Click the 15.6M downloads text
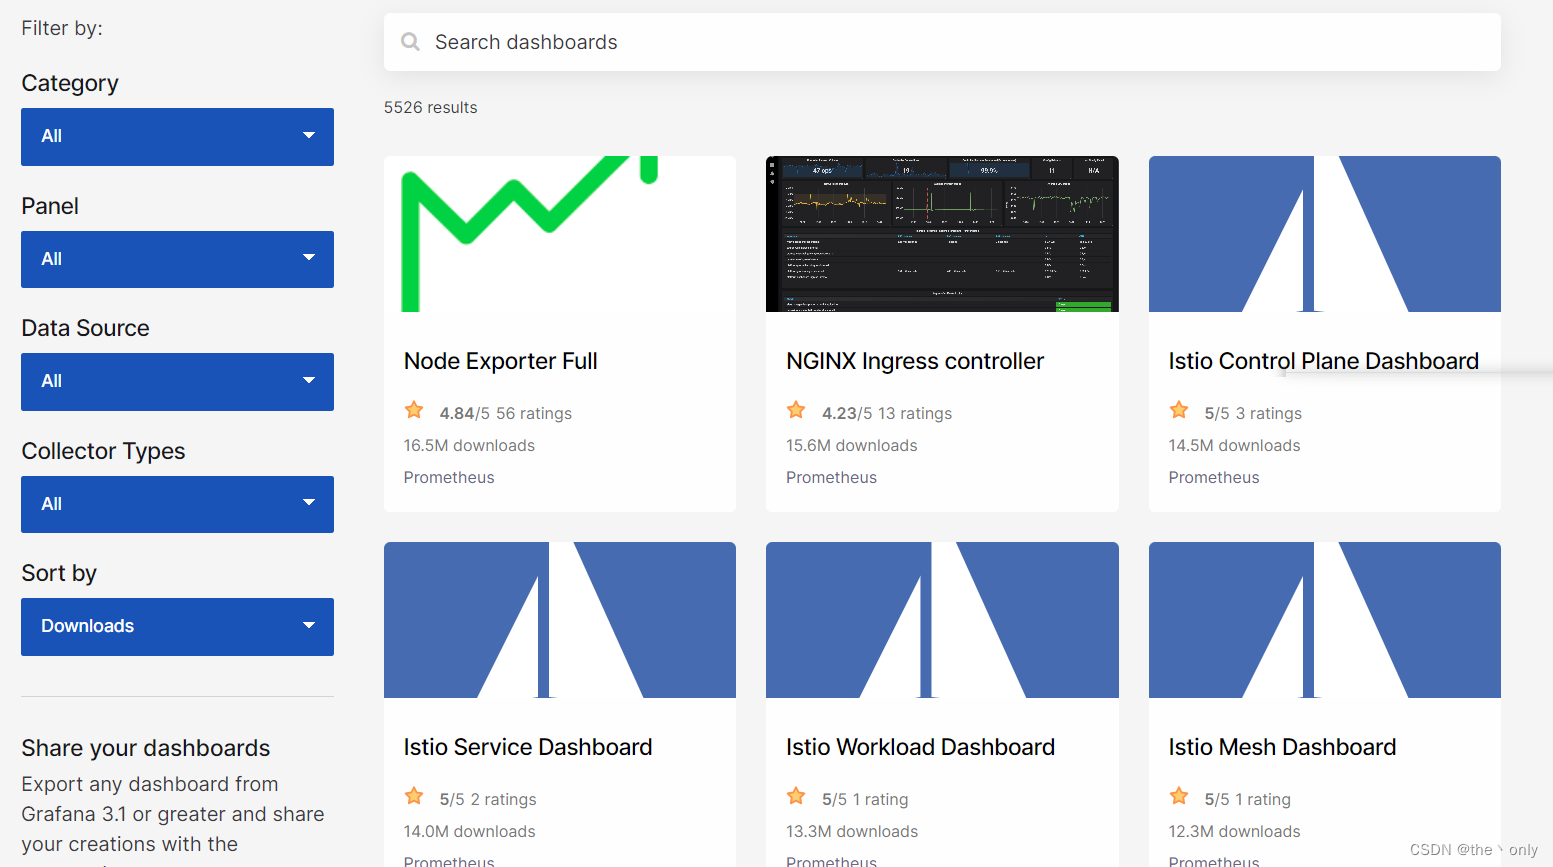The width and height of the screenshot is (1553, 867). [852, 445]
